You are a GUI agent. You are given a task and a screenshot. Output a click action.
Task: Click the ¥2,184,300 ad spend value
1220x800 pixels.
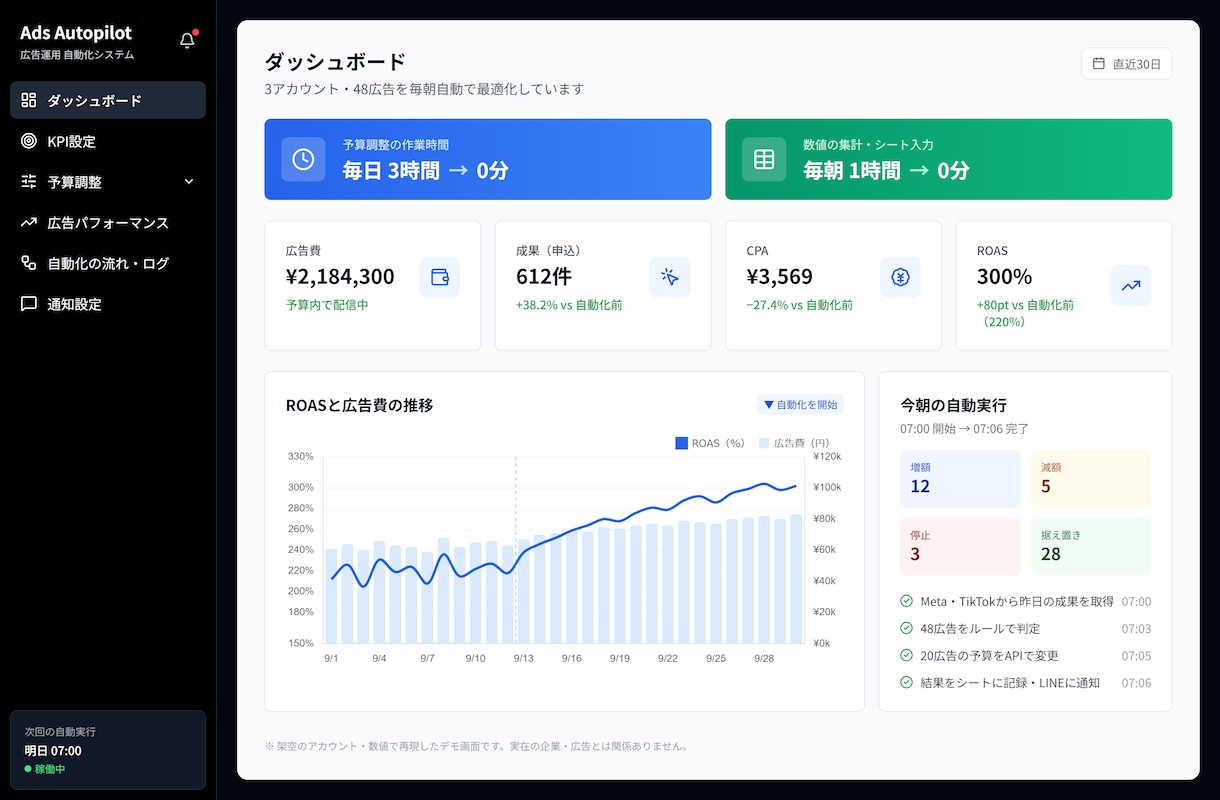click(340, 276)
